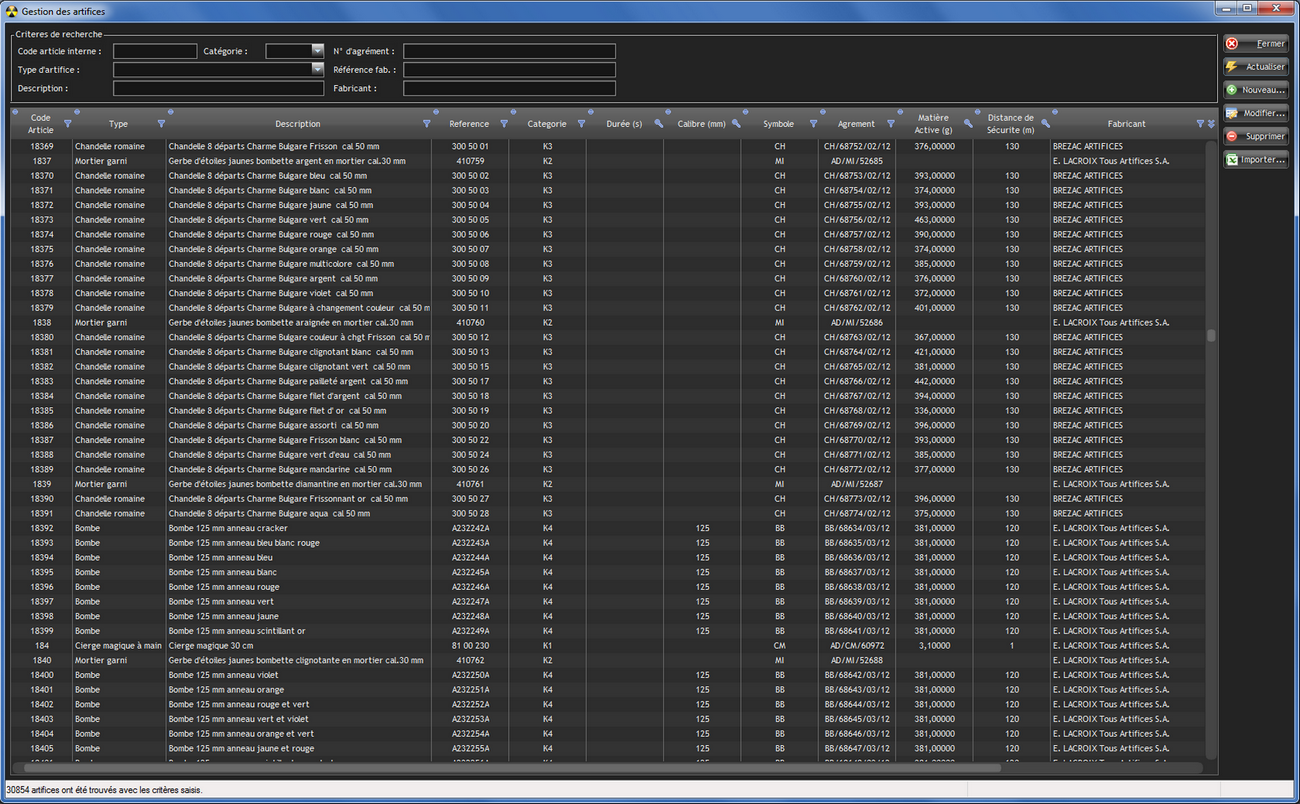Click reference cell '410761'
Viewport: 1300px width, 804px height.
(x=470, y=484)
